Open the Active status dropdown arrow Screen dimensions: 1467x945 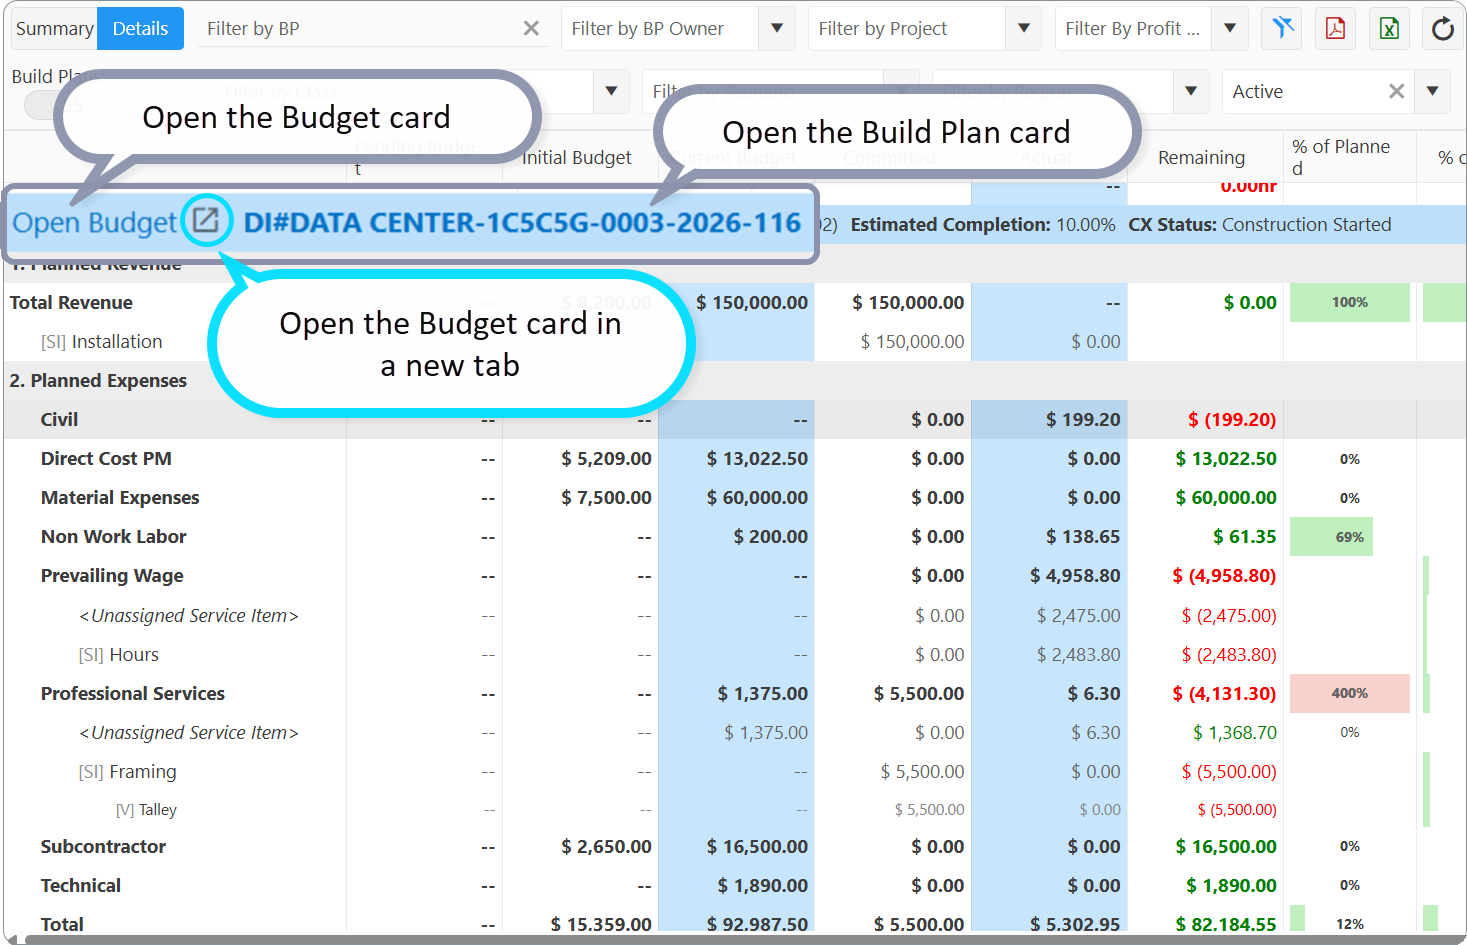[1432, 91]
